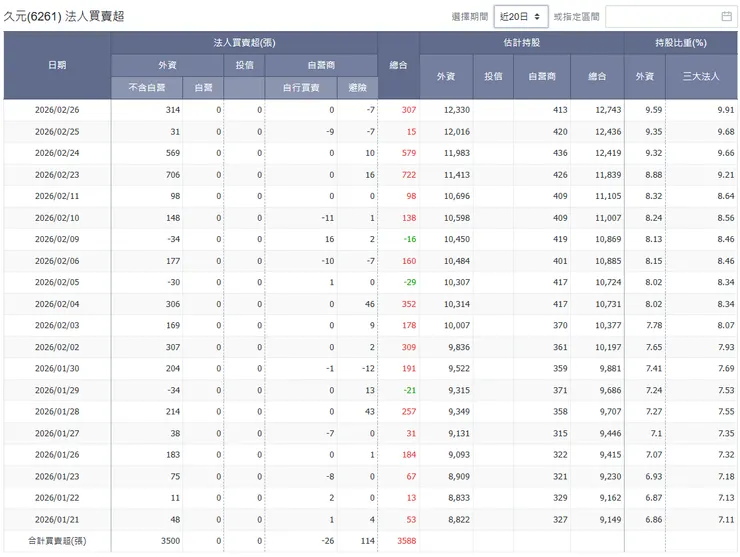This screenshot has height=557, width=740.
Task: Click the total value 3588
Action: (406, 541)
